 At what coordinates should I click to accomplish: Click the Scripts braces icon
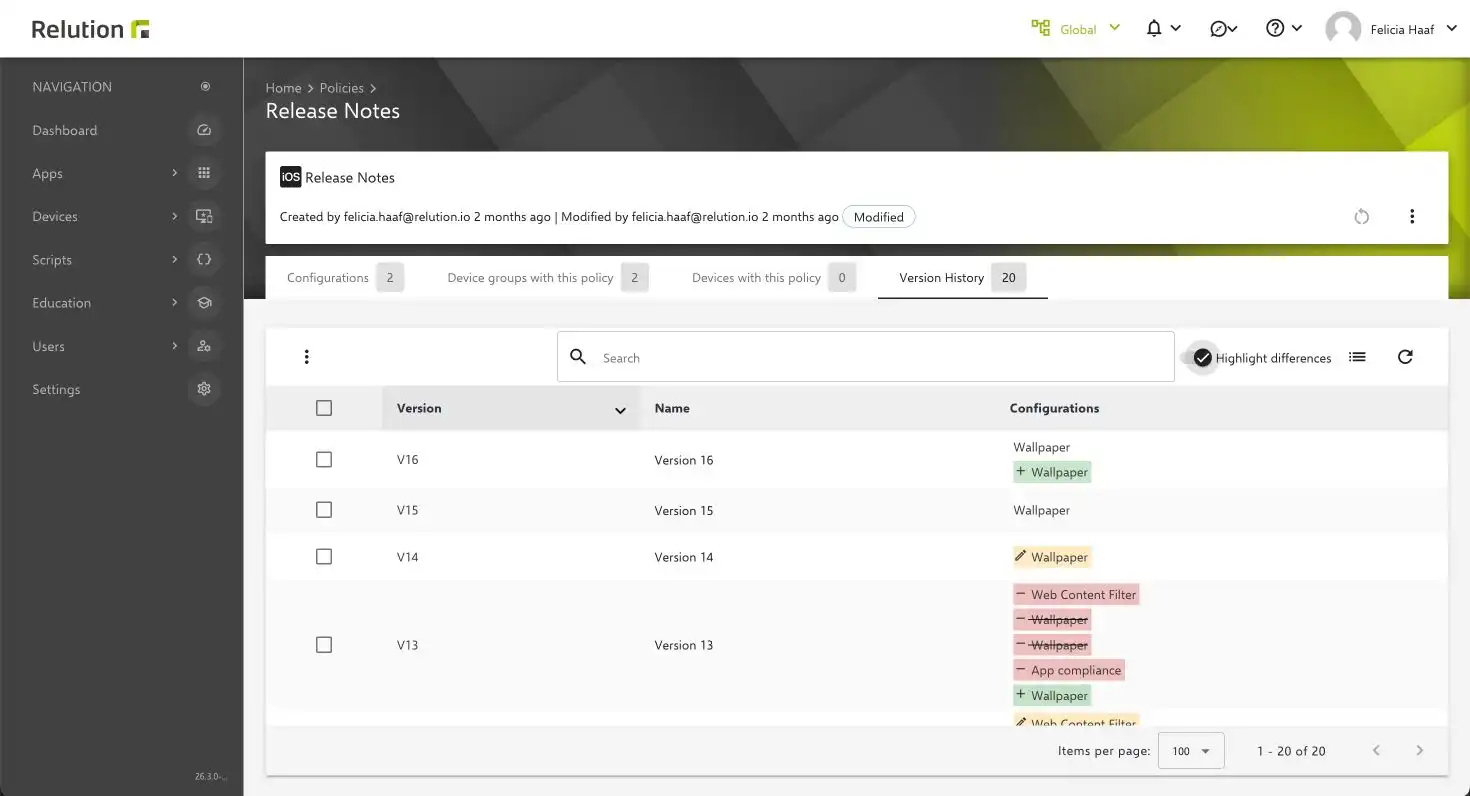(x=204, y=259)
